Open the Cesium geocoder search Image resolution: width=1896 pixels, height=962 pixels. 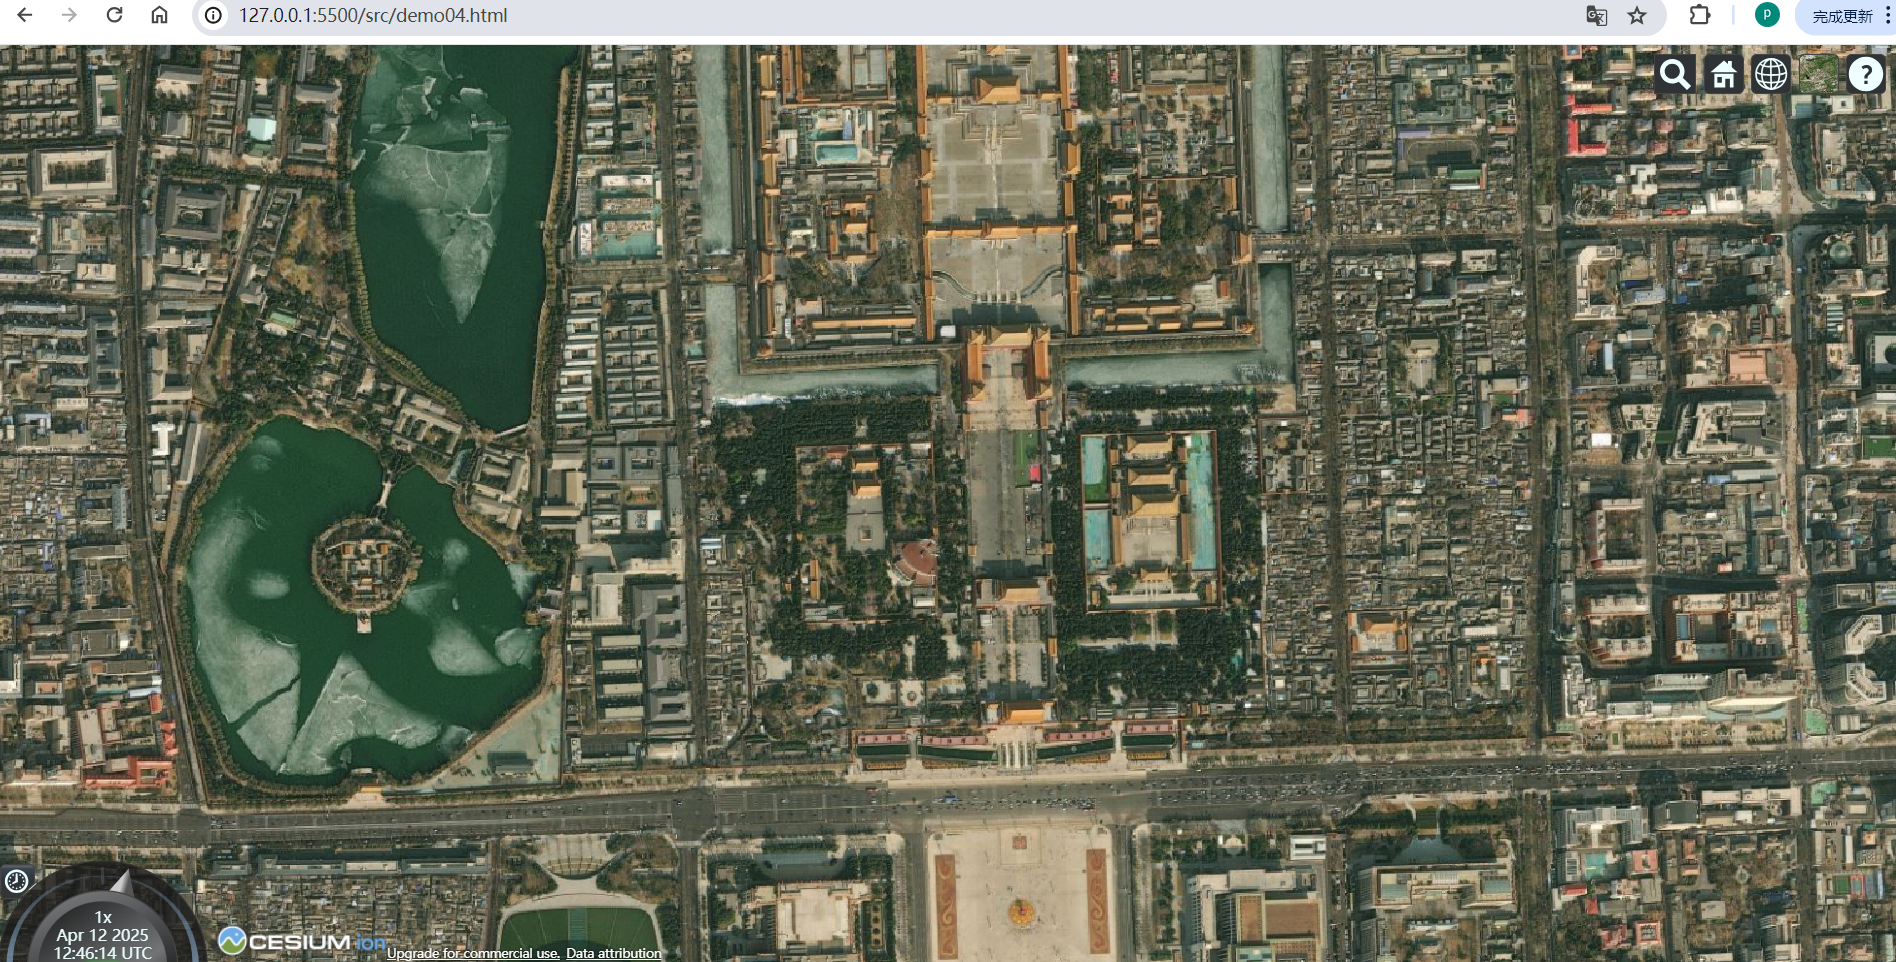coord(1675,74)
